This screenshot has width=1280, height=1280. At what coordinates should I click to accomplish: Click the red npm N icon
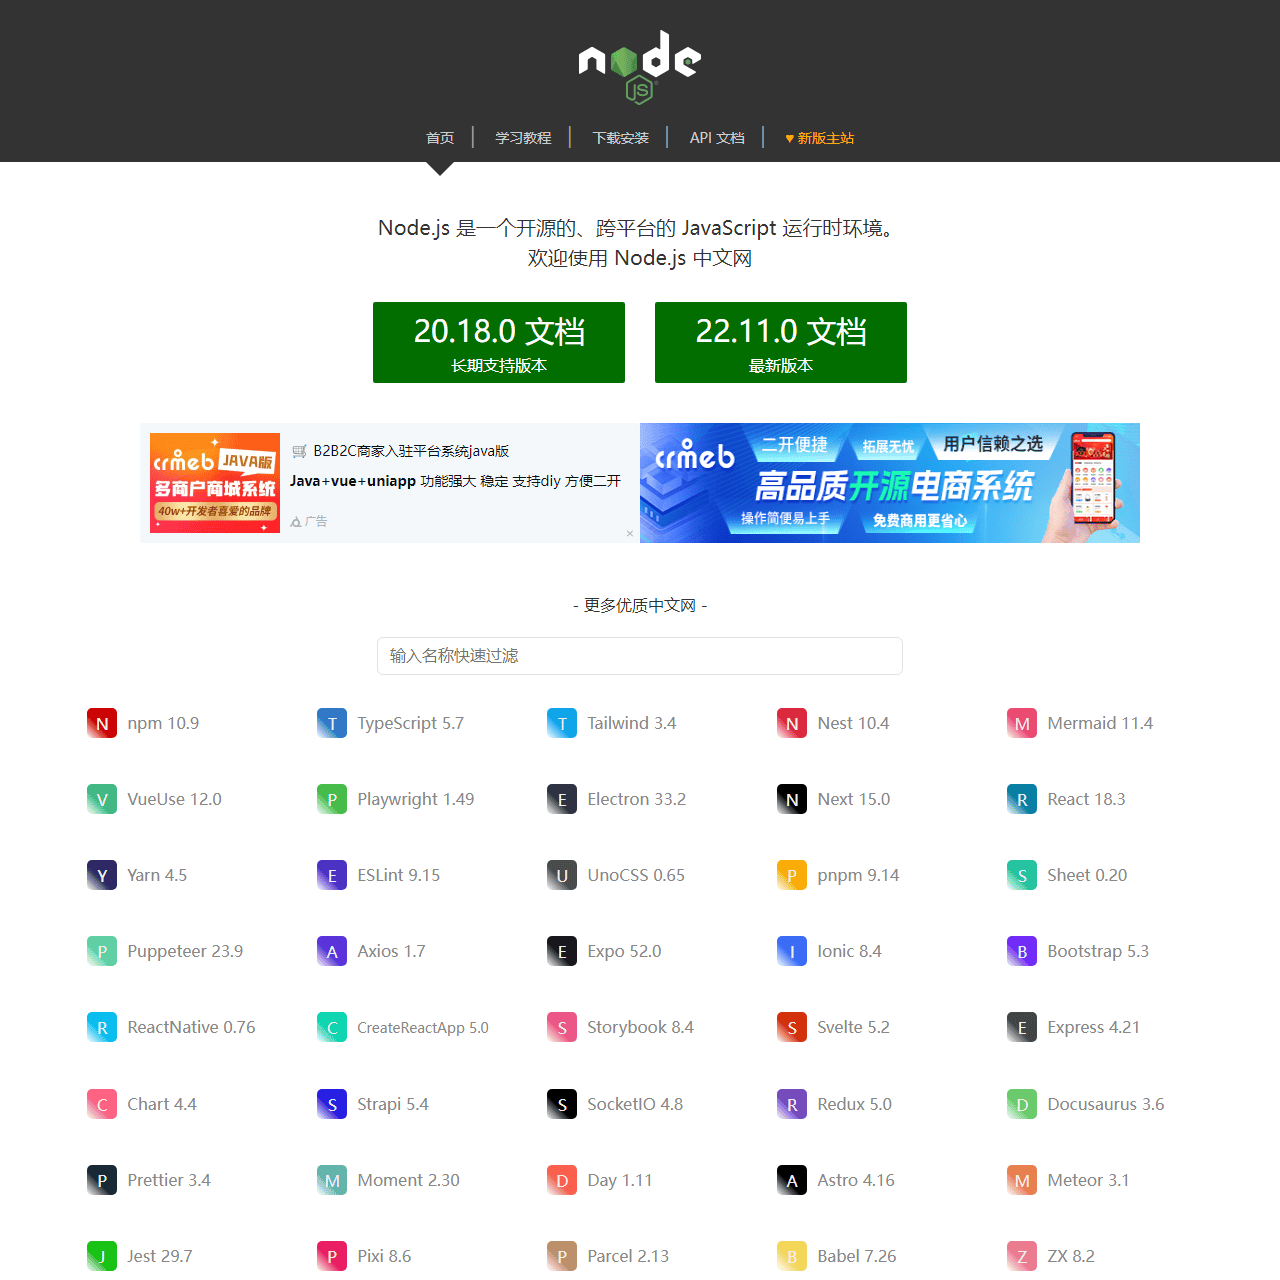tap(102, 723)
